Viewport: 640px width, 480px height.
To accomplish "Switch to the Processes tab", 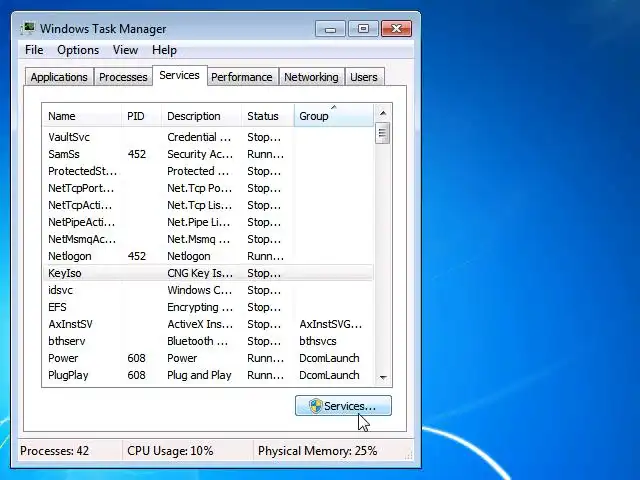I will [123, 77].
